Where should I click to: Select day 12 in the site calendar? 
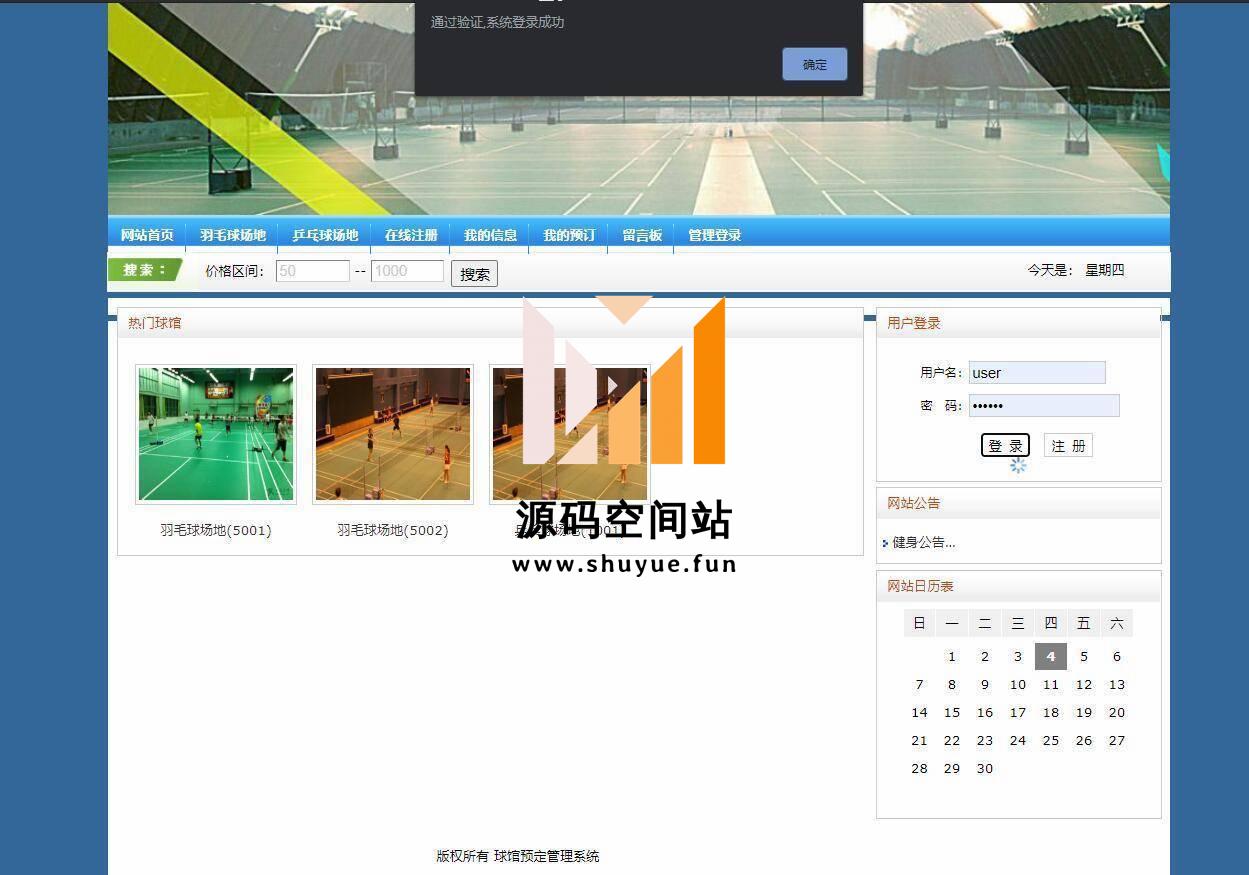coord(1084,685)
